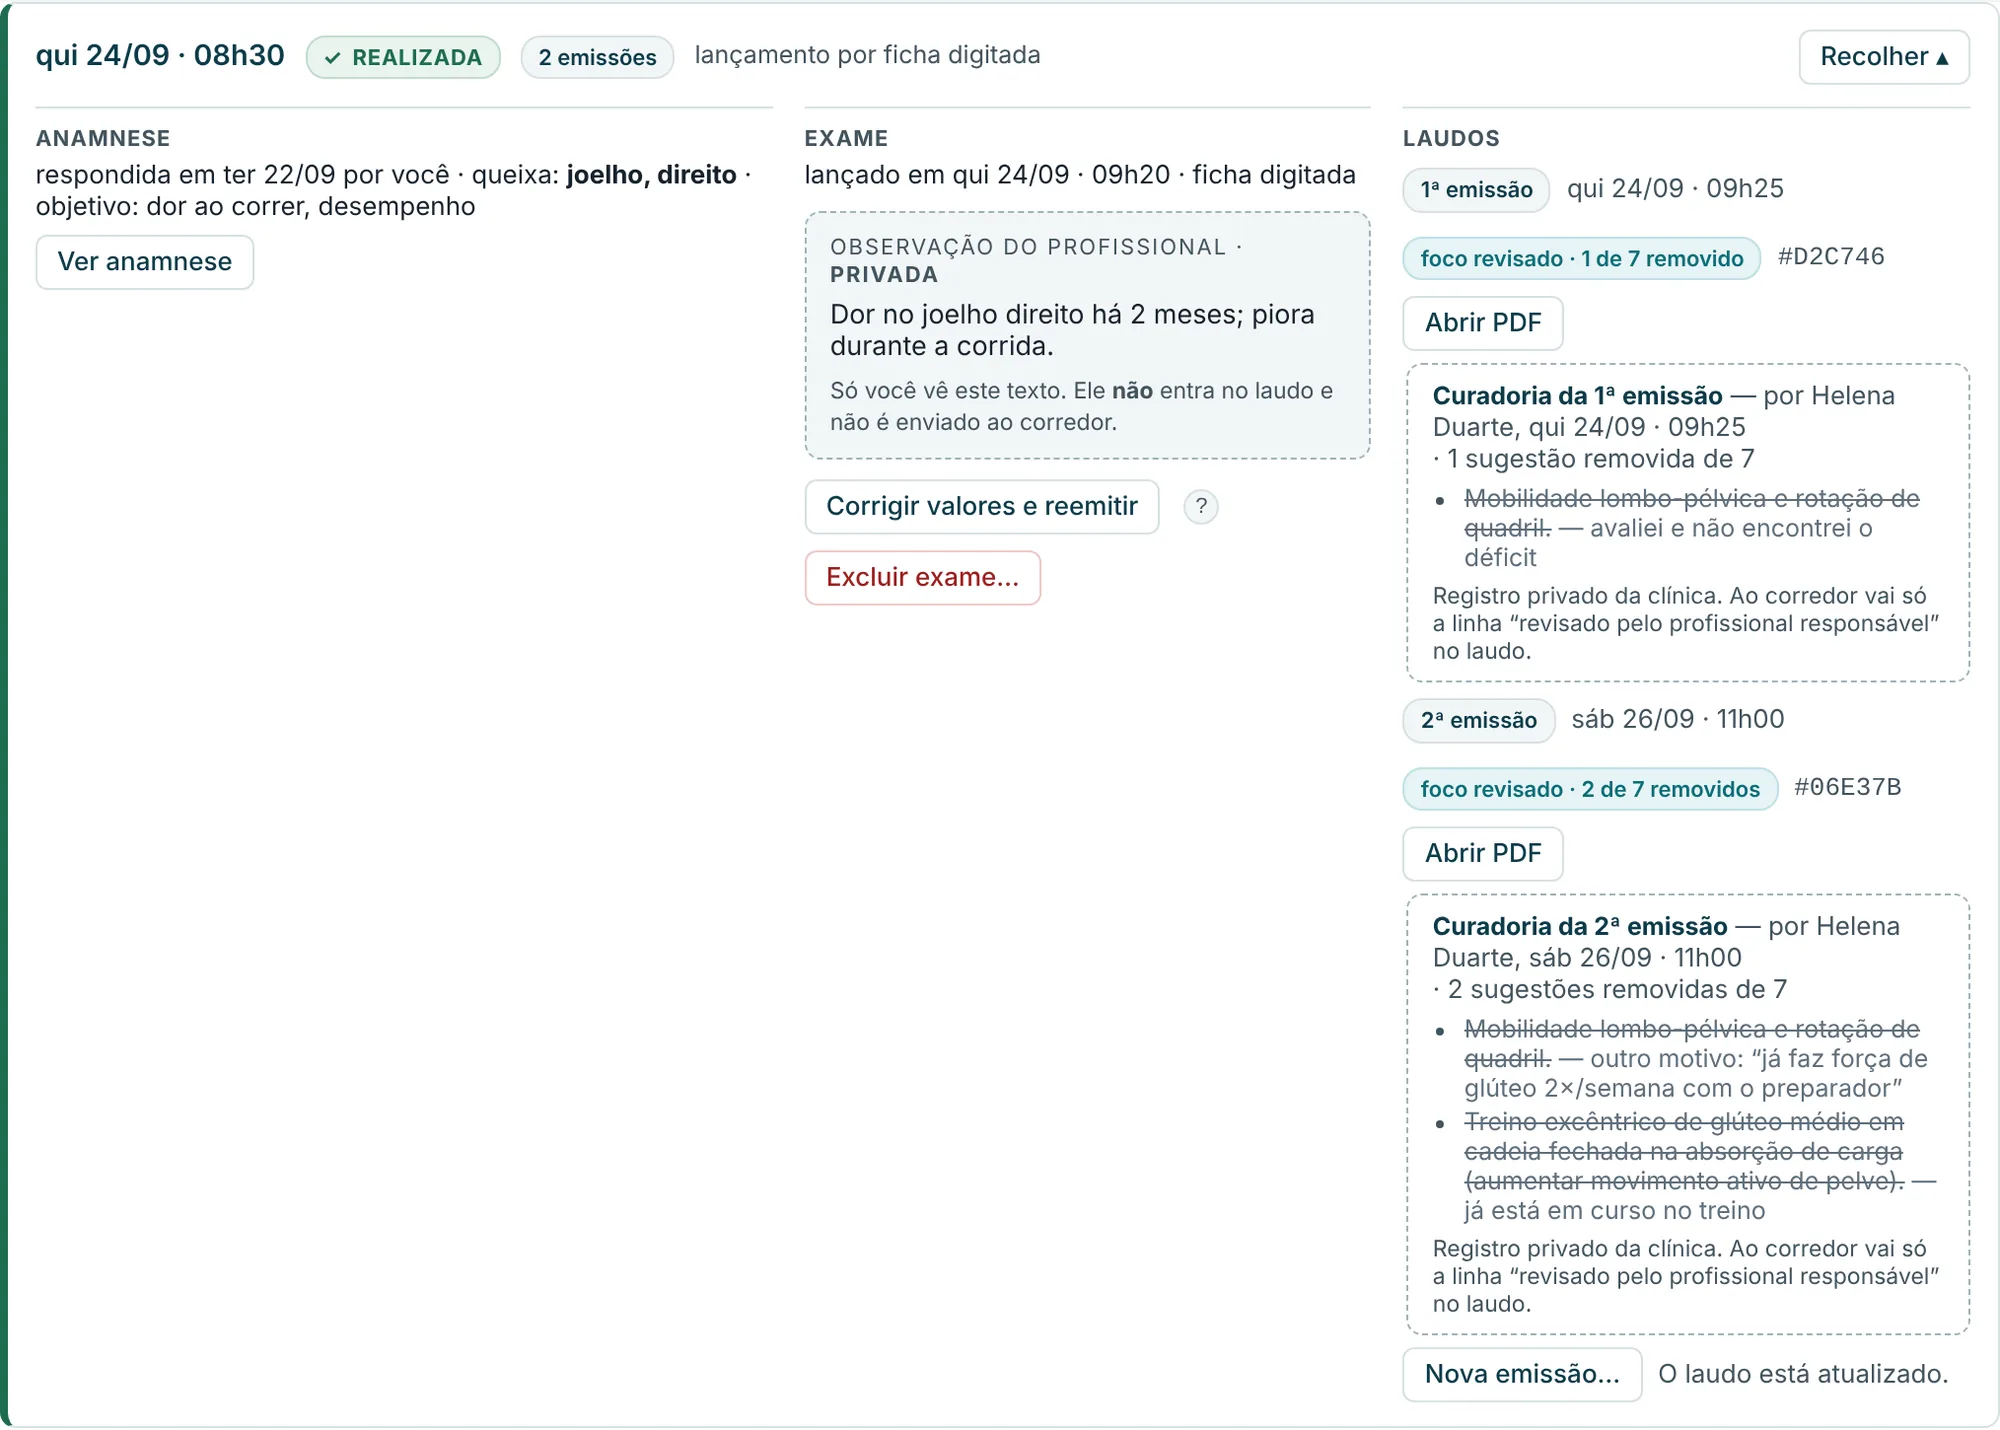
Task: Click foco revisado 1 de 7 removido badge
Action: click(1581, 259)
